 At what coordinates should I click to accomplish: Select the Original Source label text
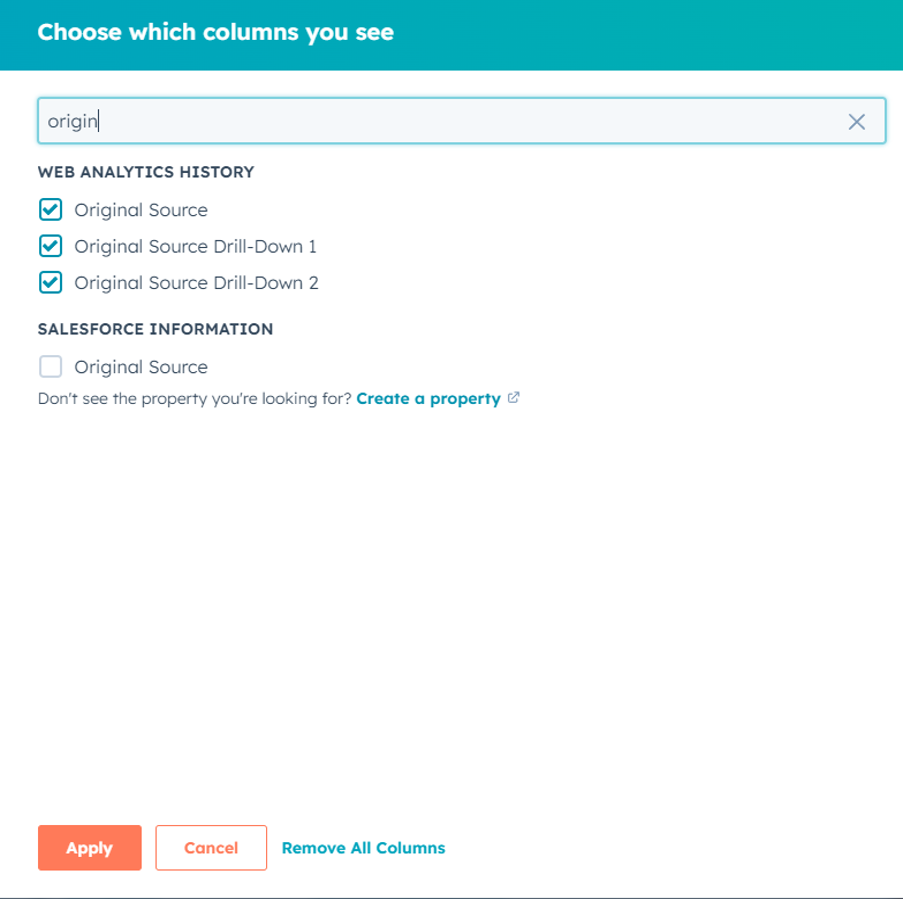pos(139,210)
